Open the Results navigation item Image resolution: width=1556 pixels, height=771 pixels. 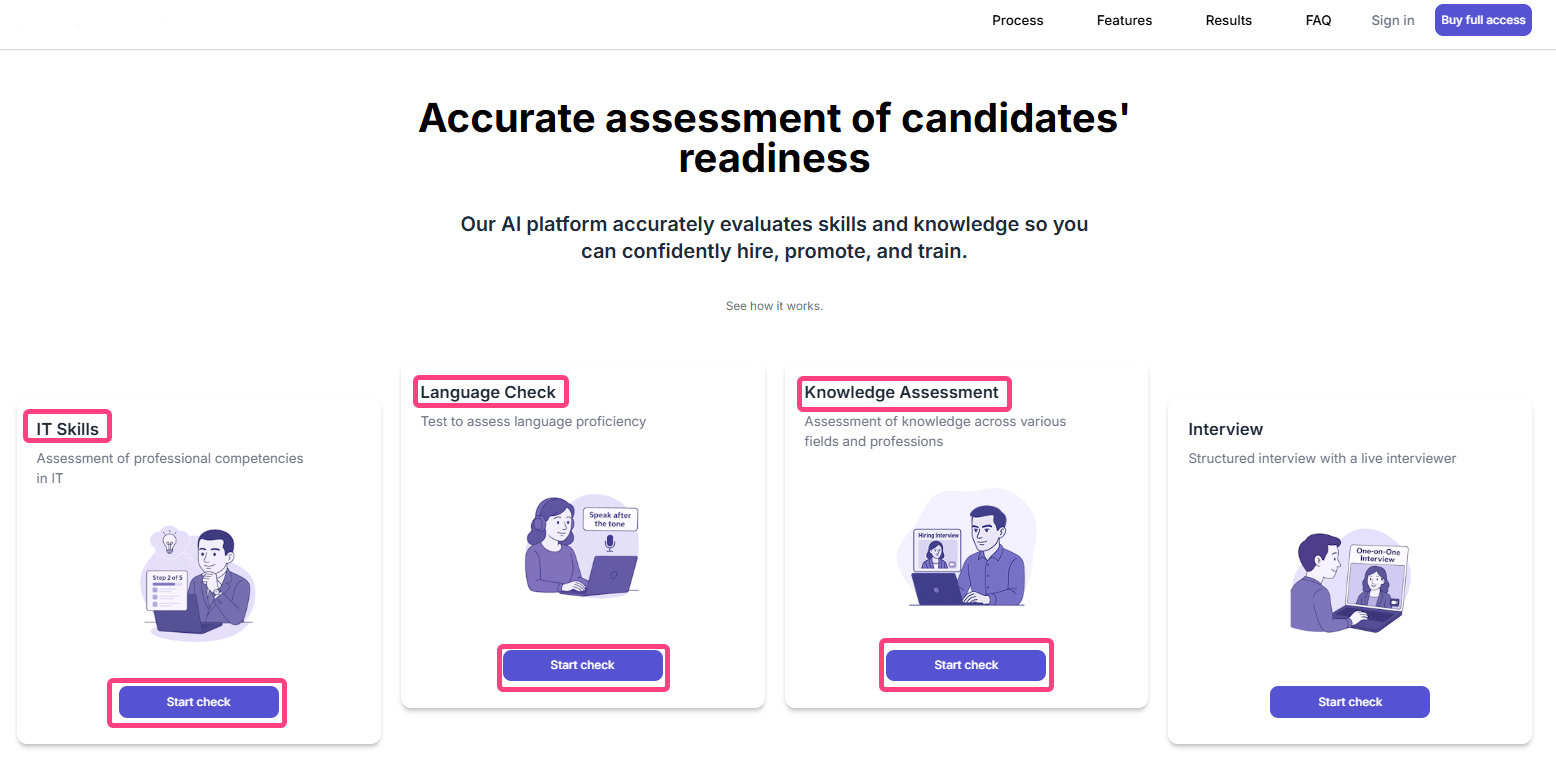click(1228, 20)
